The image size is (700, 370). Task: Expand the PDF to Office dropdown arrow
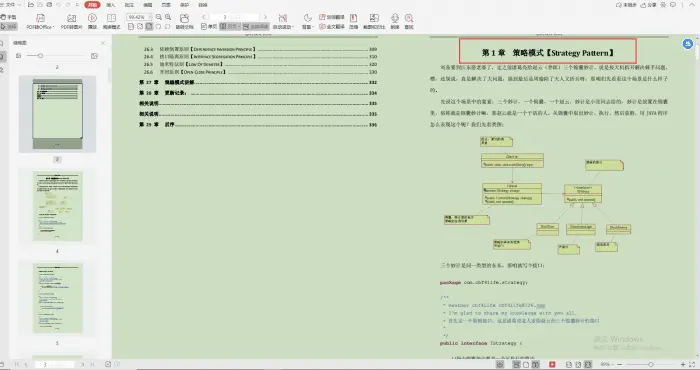[53, 27]
